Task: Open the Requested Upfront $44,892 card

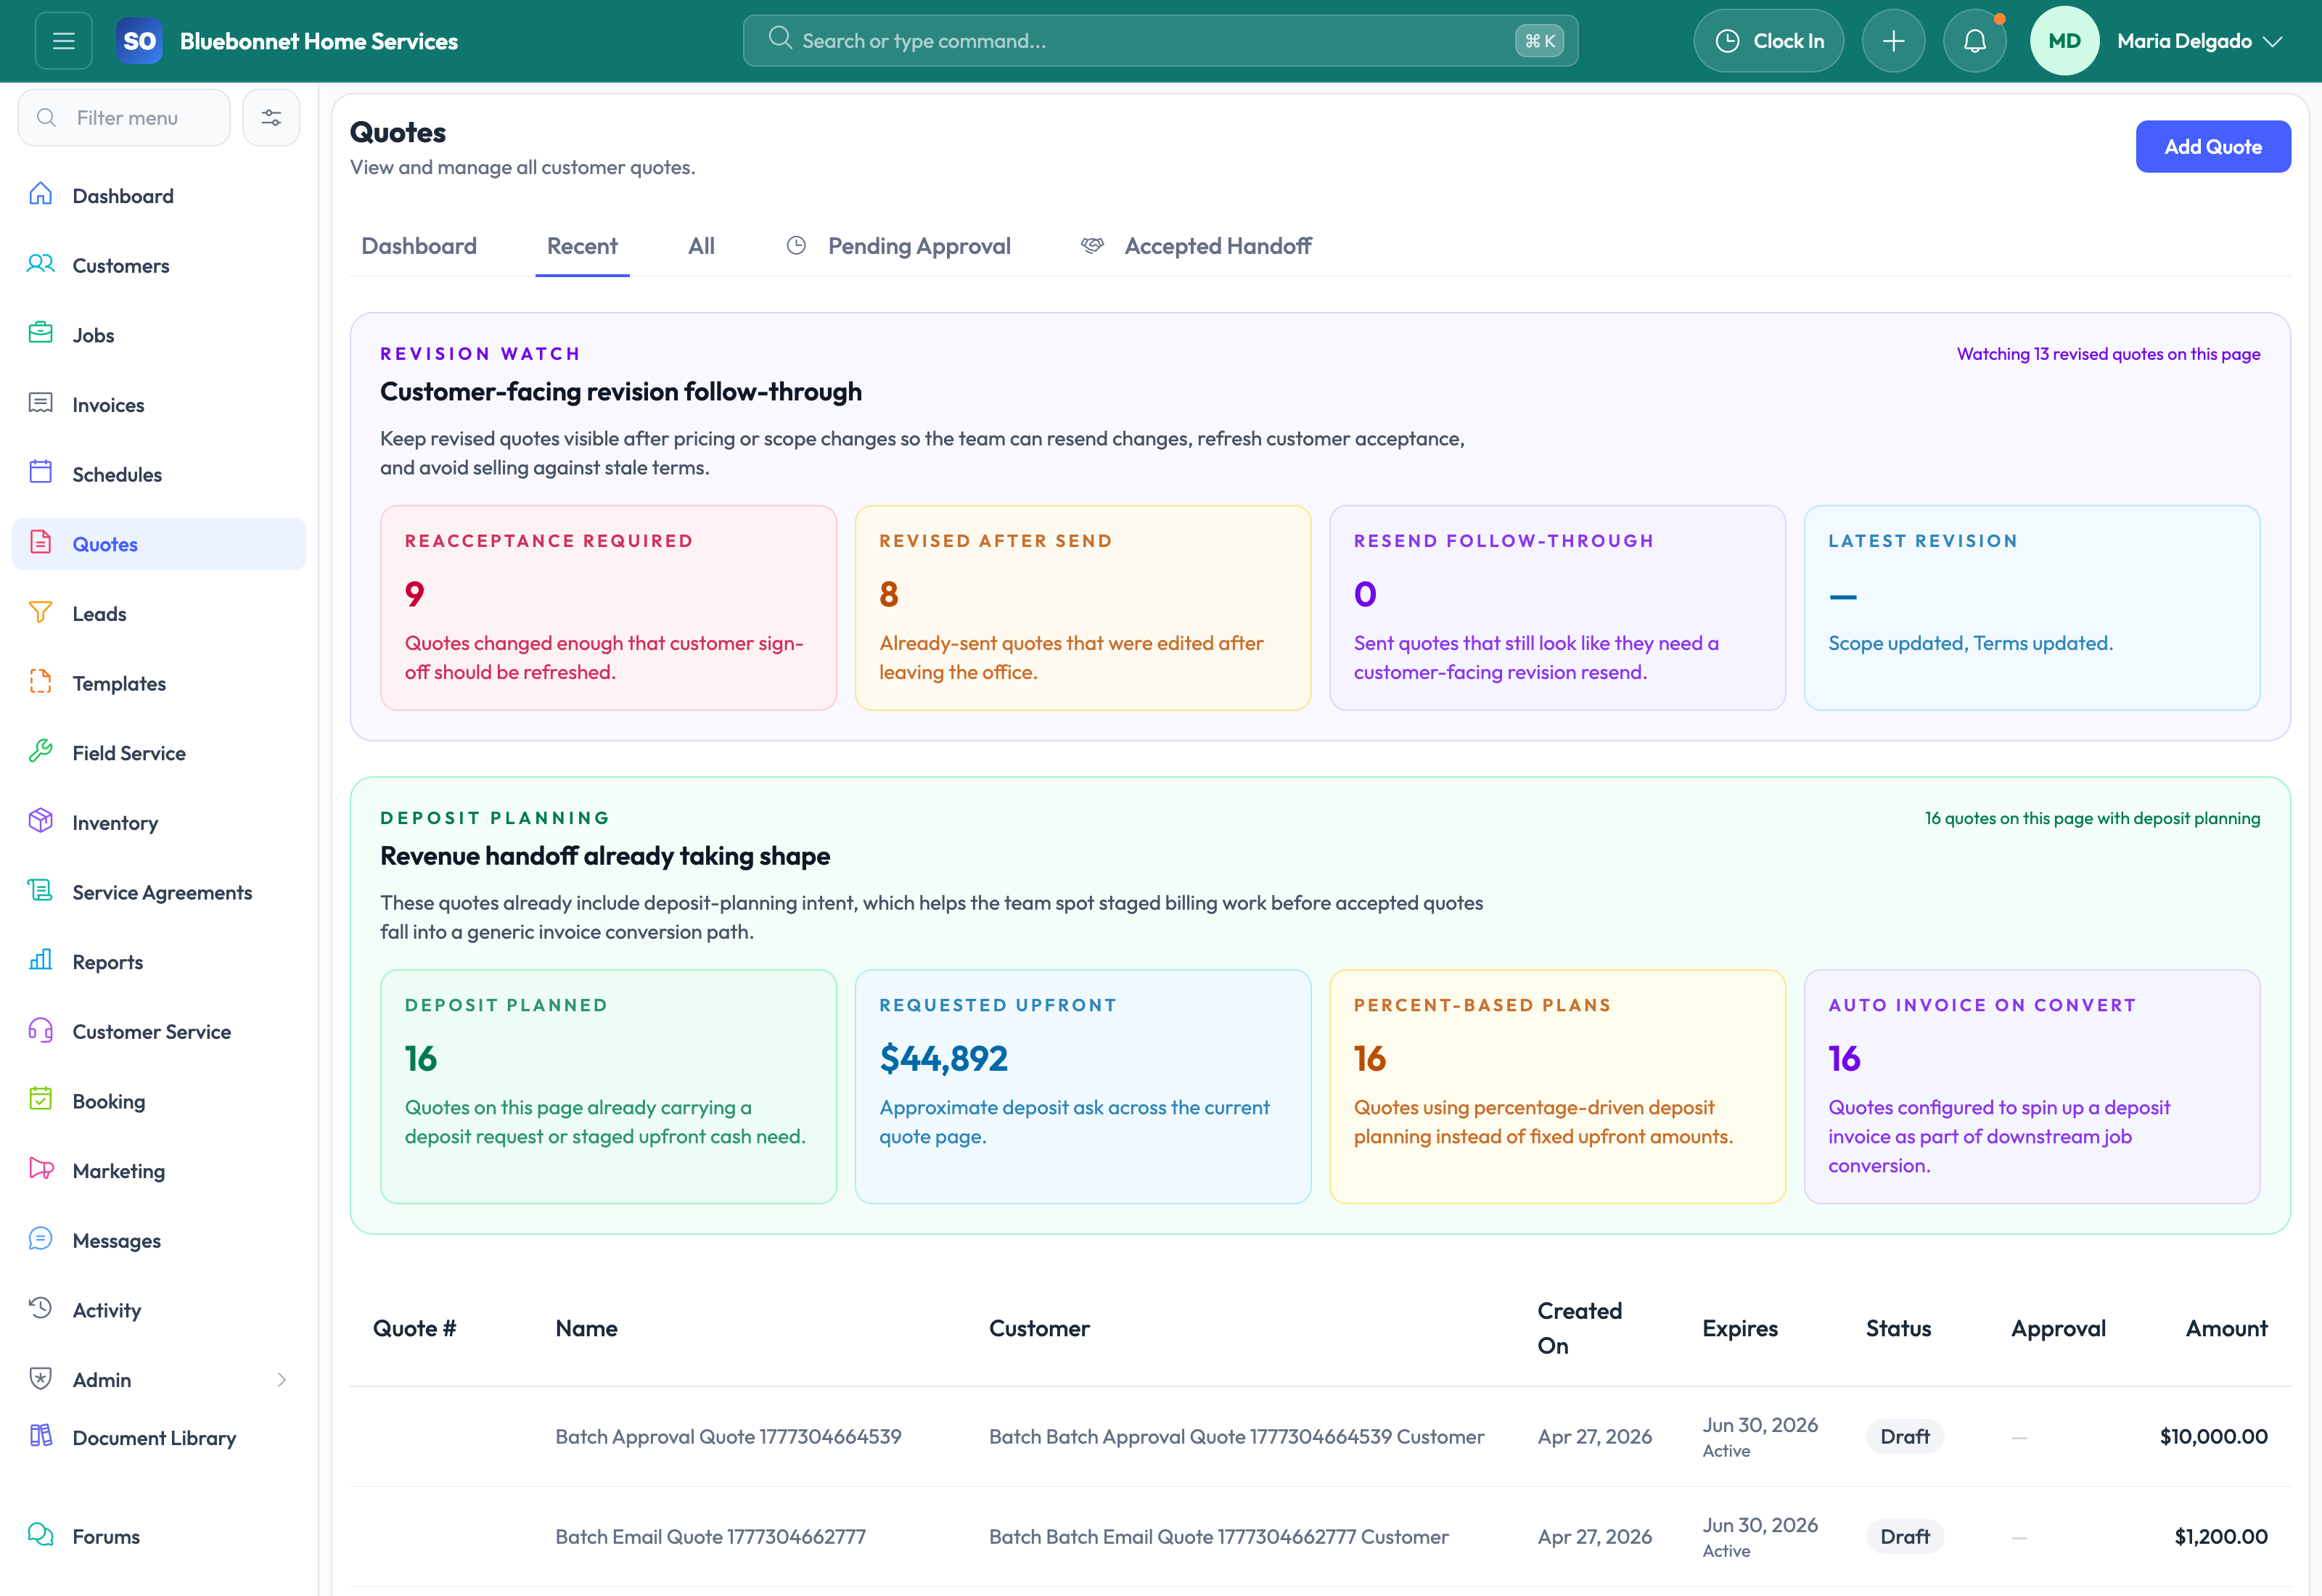Action: pos(1083,1086)
